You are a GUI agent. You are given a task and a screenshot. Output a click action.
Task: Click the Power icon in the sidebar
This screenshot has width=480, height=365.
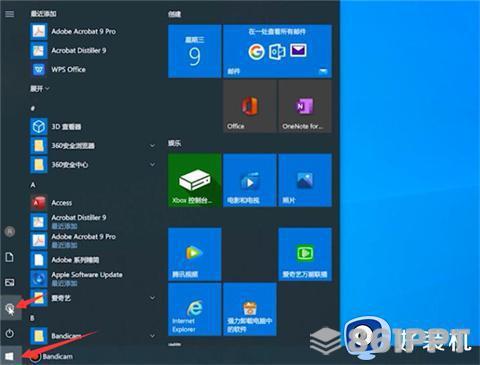pyautogui.click(x=10, y=333)
